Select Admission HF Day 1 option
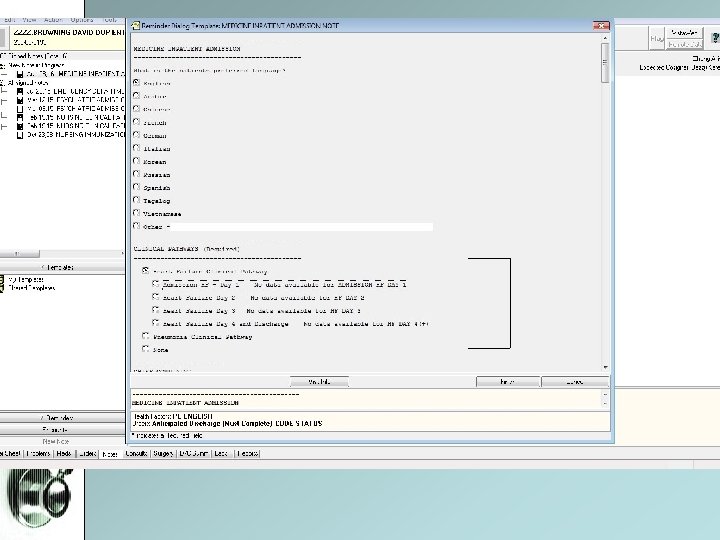Screen dimensions: 720x540 point(156,284)
